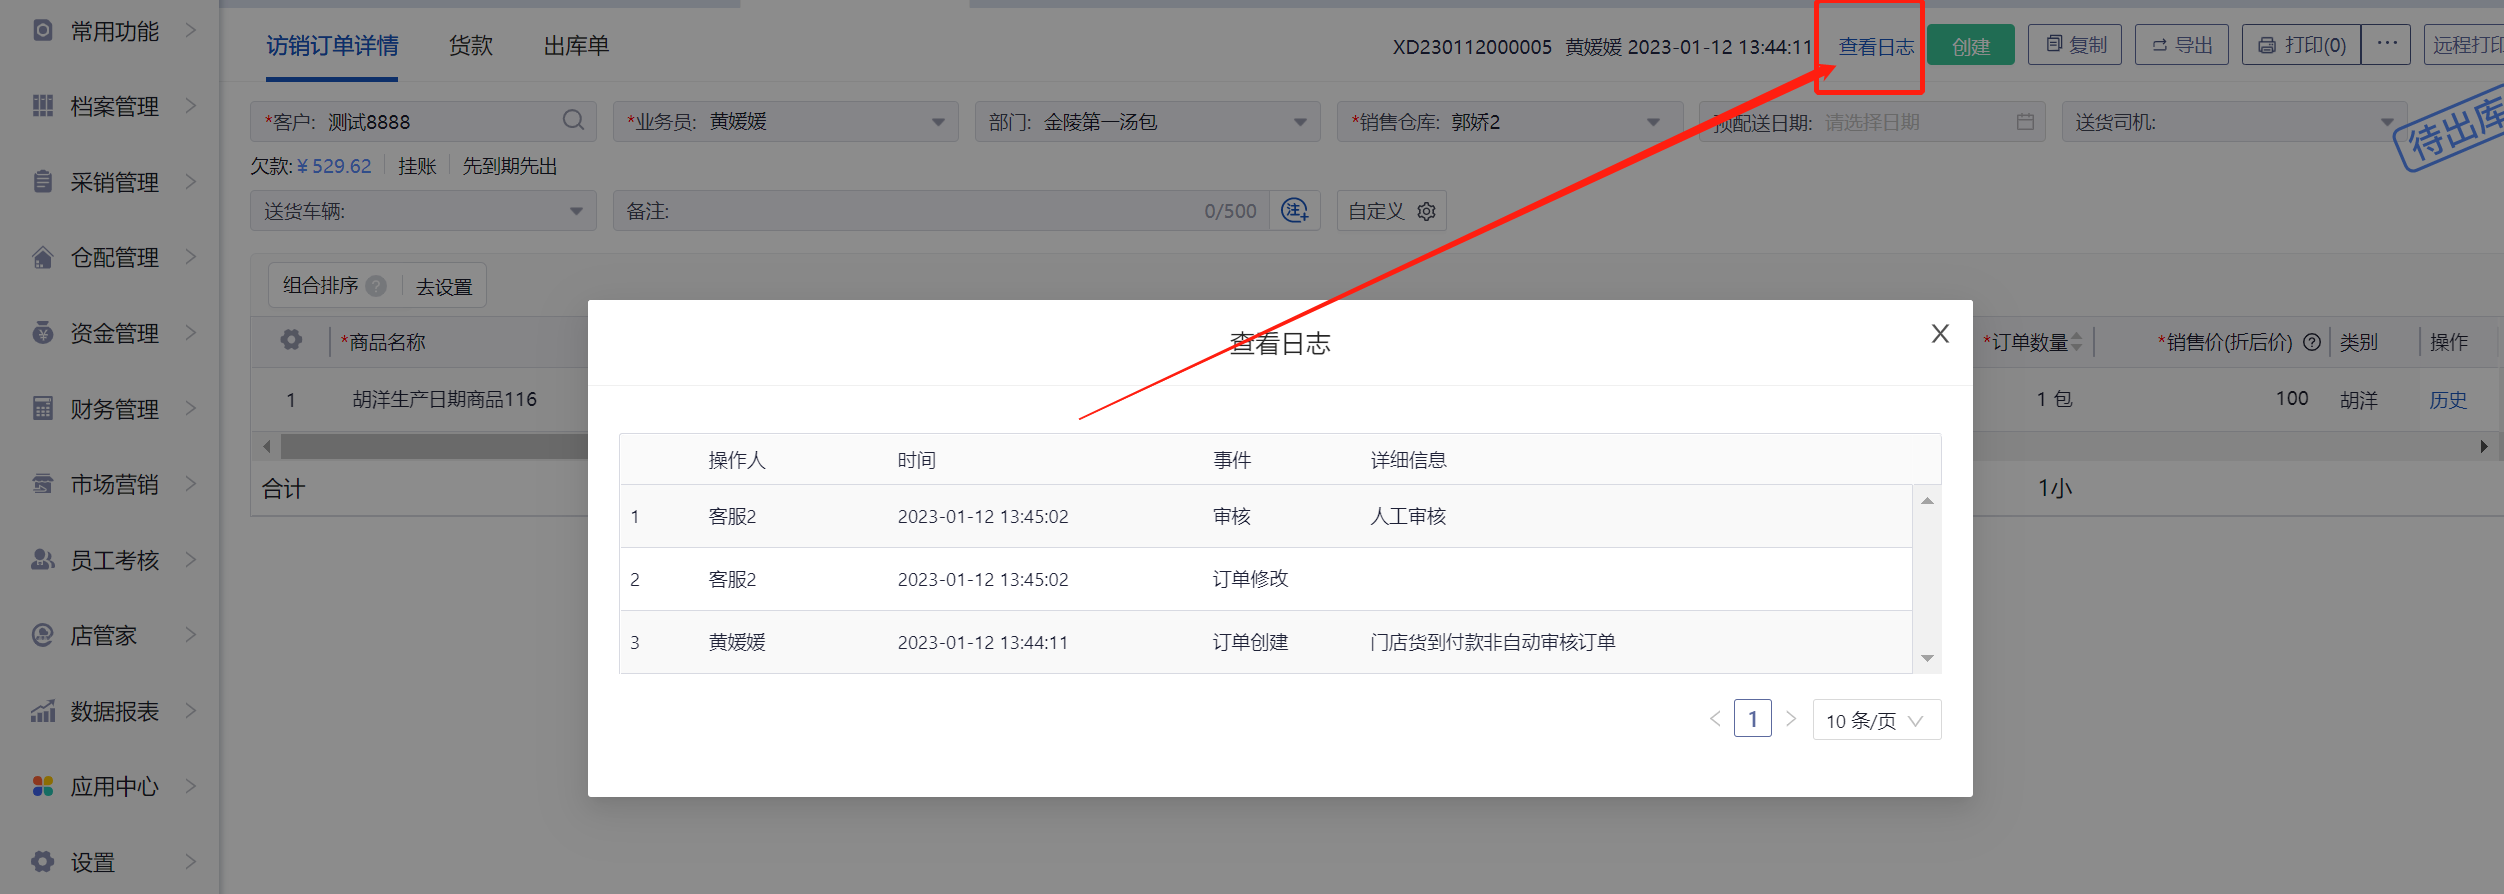The width and height of the screenshot is (2504, 894).
Task: Click the 备注 input field
Action: pyautogui.click(x=940, y=211)
